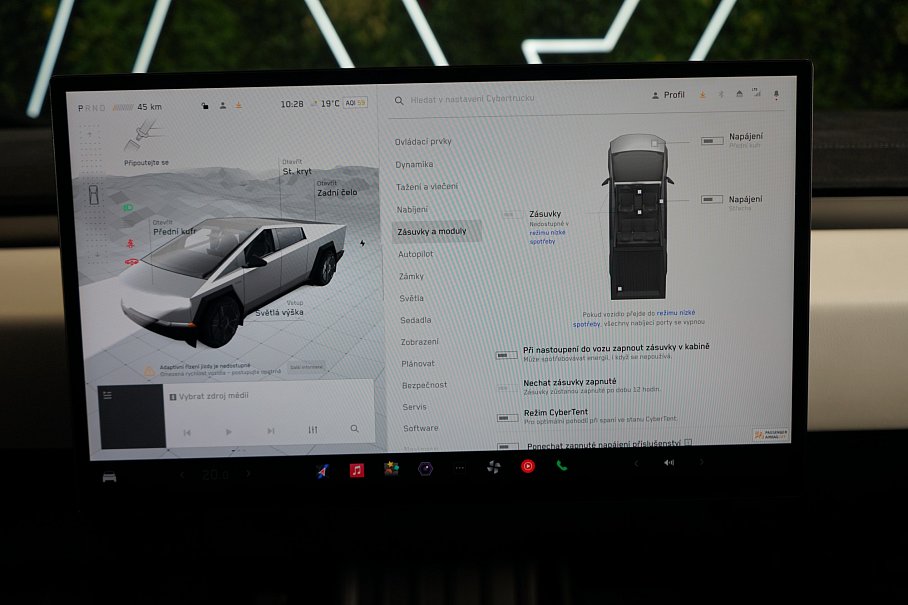
Task: Start a call with the green phone icon
Action: [x=559, y=466]
